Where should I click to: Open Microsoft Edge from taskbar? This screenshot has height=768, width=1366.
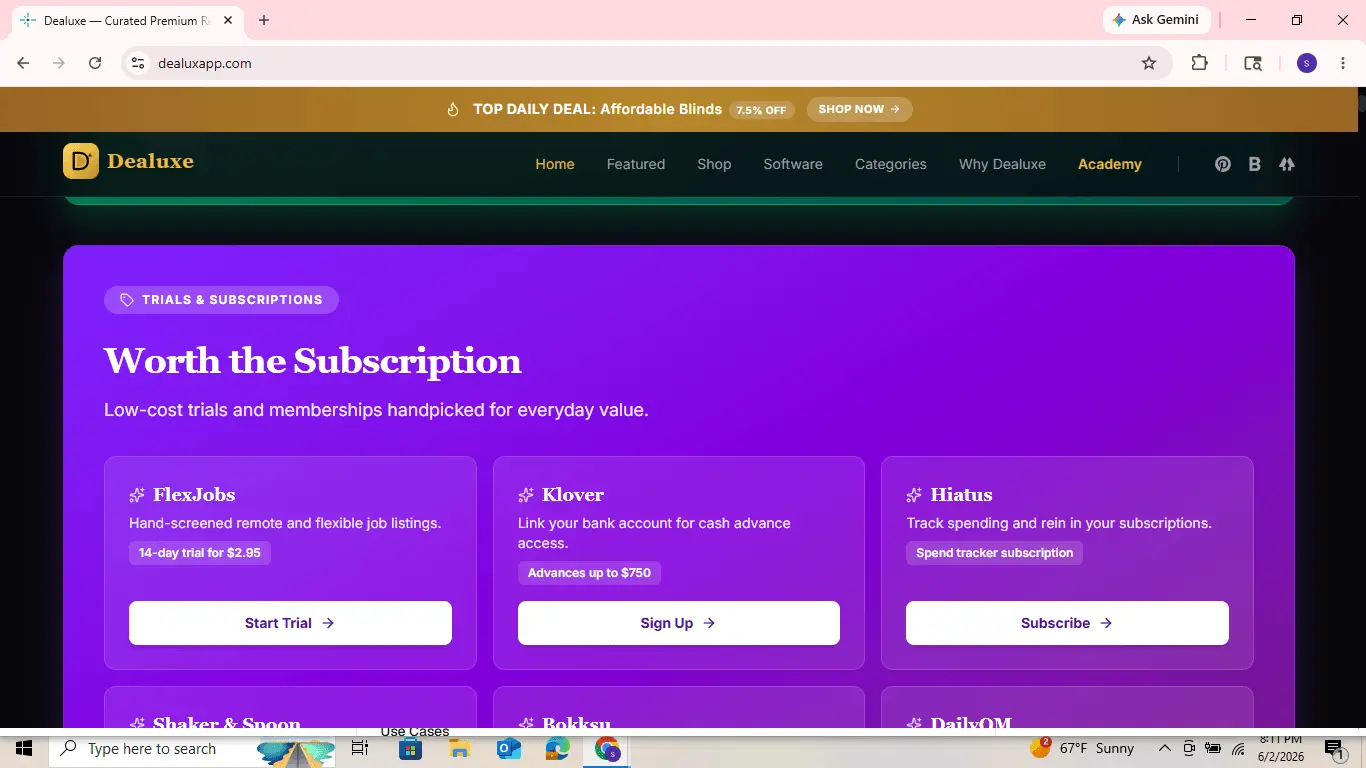[557, 748]
